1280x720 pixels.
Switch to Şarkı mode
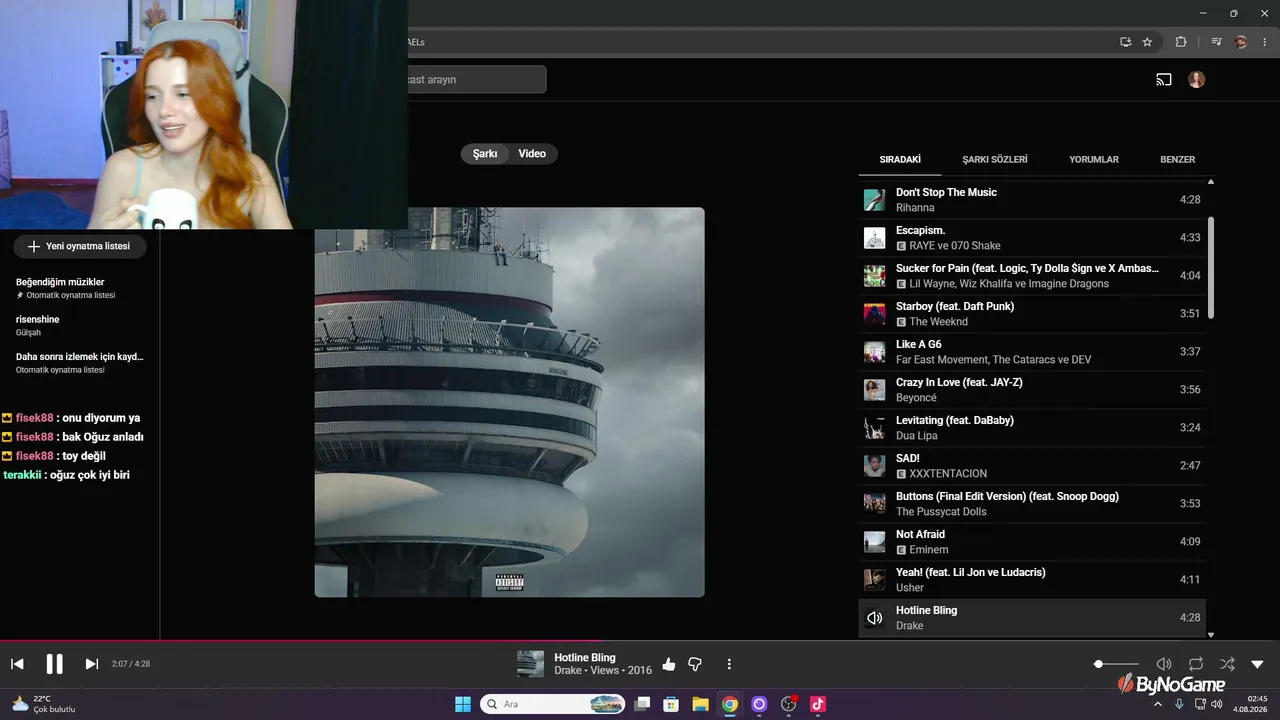[x=485, y=154]
